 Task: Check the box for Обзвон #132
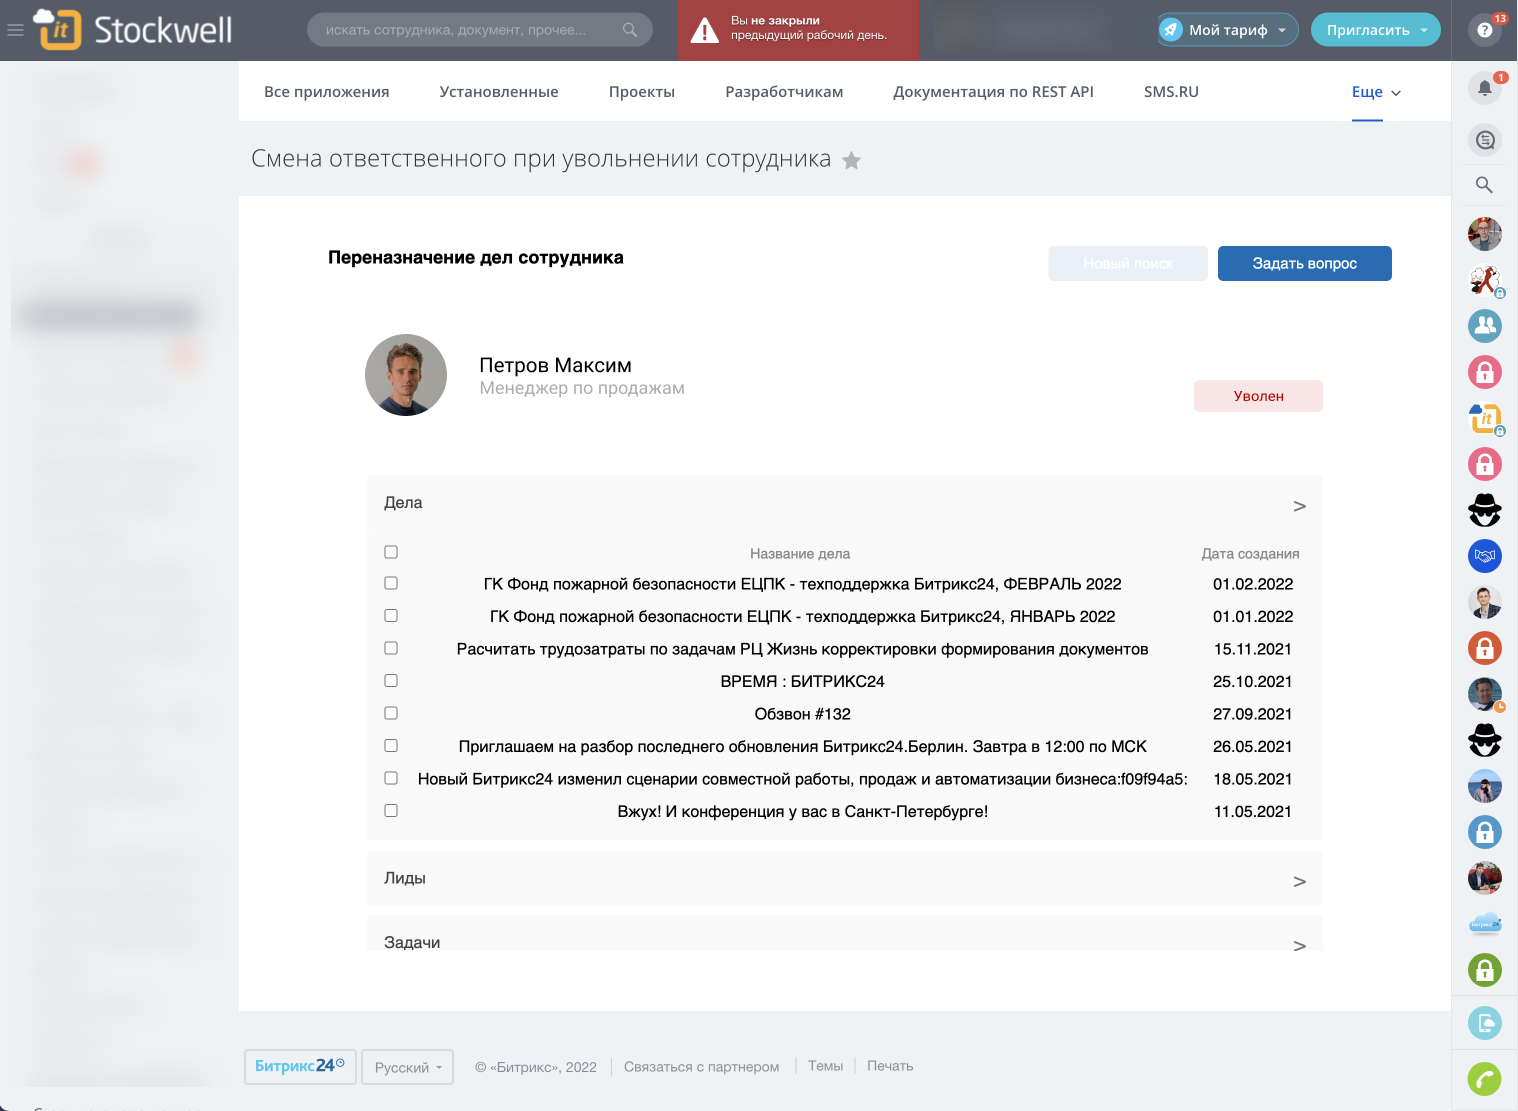pyautogui.click(x=391, y=713)
